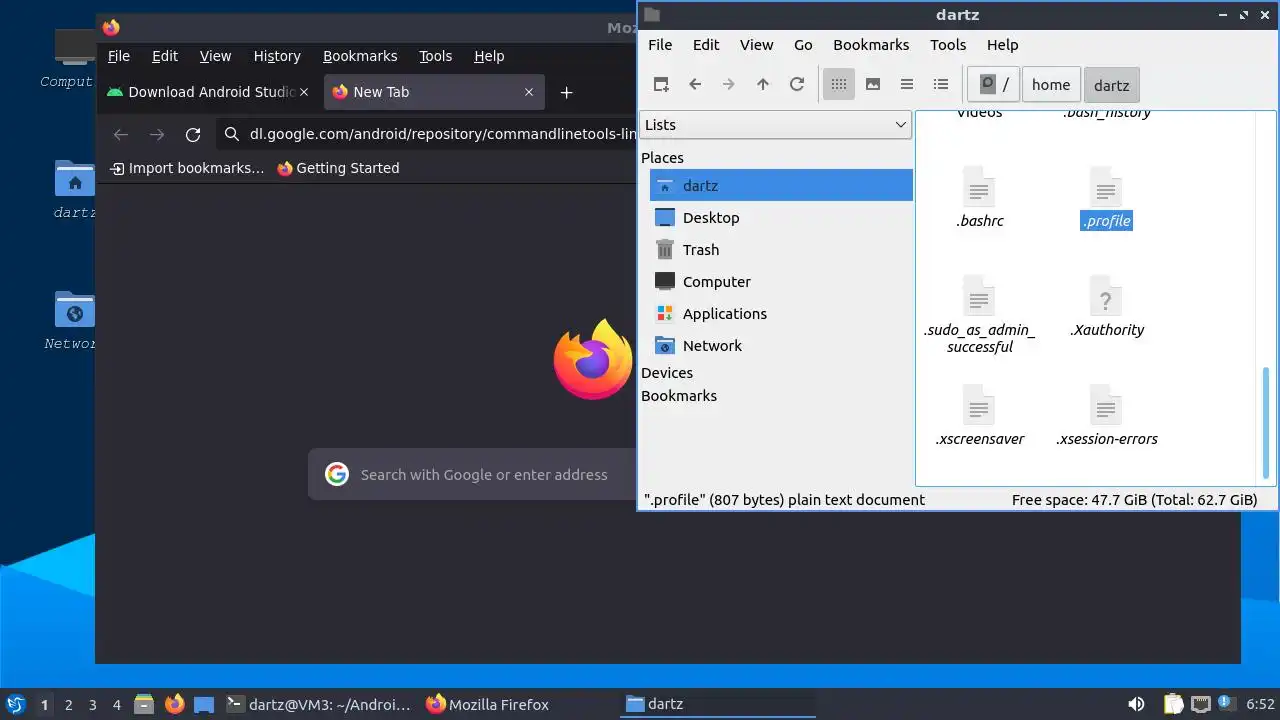This screenshot has width=1280, height=720.
Task: Open Firefox View menu
Action: 215,56
